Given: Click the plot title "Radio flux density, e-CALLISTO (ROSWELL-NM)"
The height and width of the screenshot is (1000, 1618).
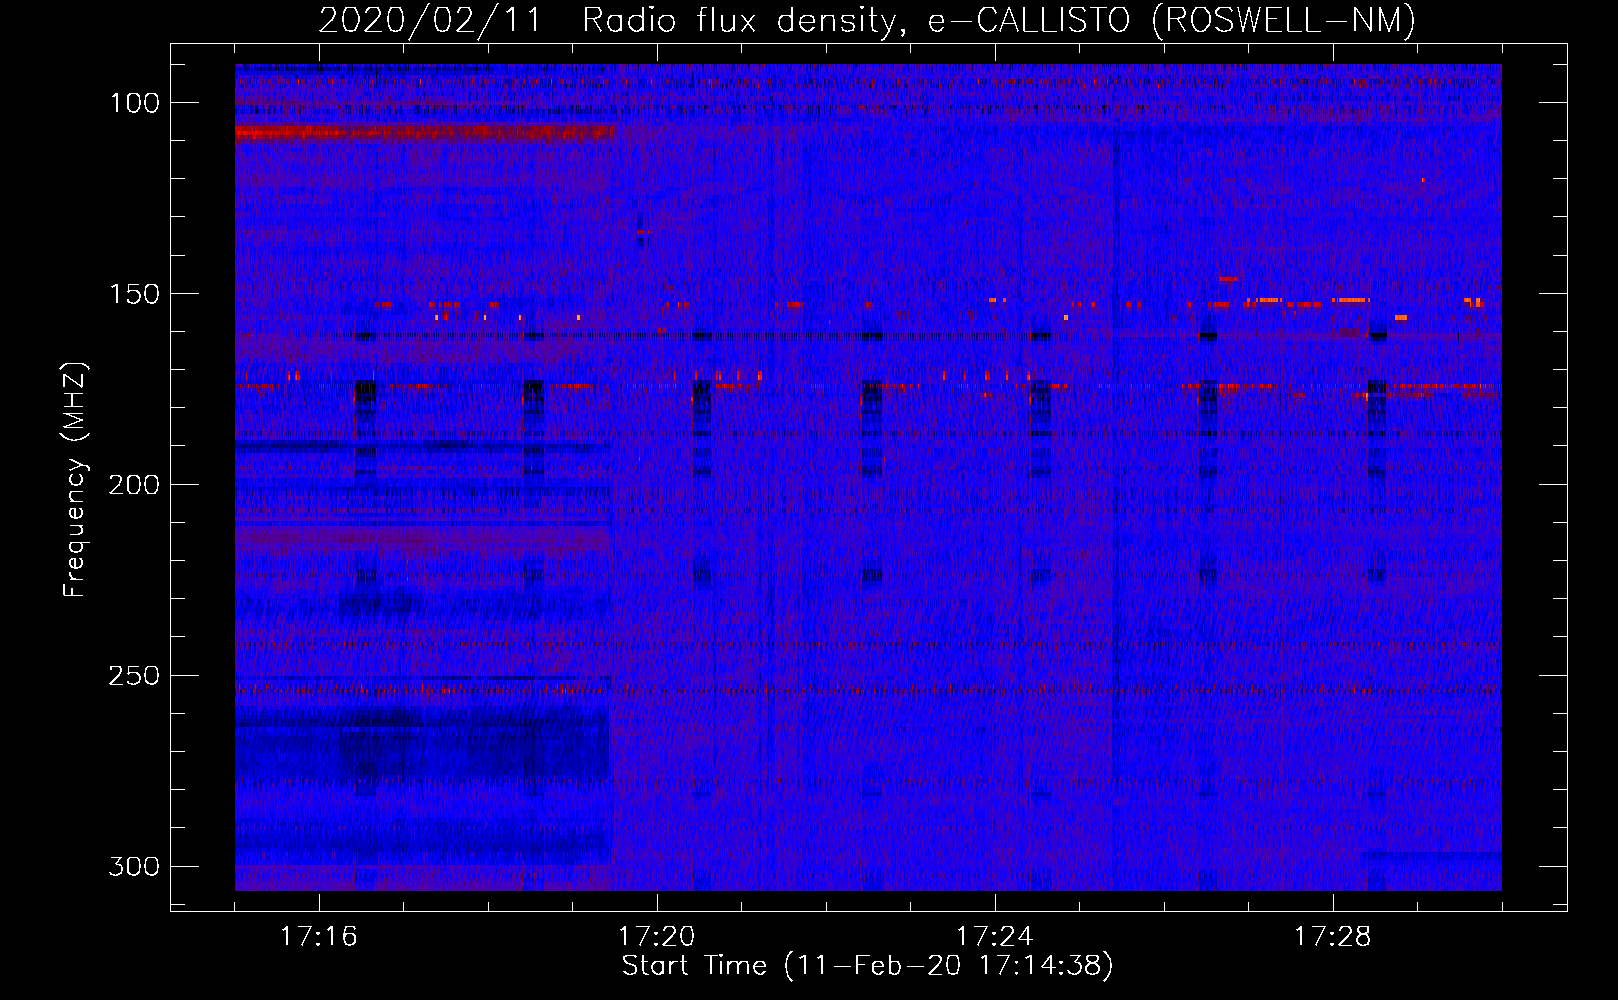Looking at the screenshot, I should [x=999, y=21].
